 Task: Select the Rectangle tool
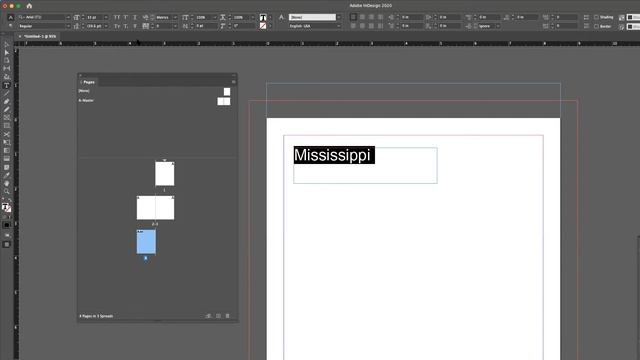tap(7, 126)
